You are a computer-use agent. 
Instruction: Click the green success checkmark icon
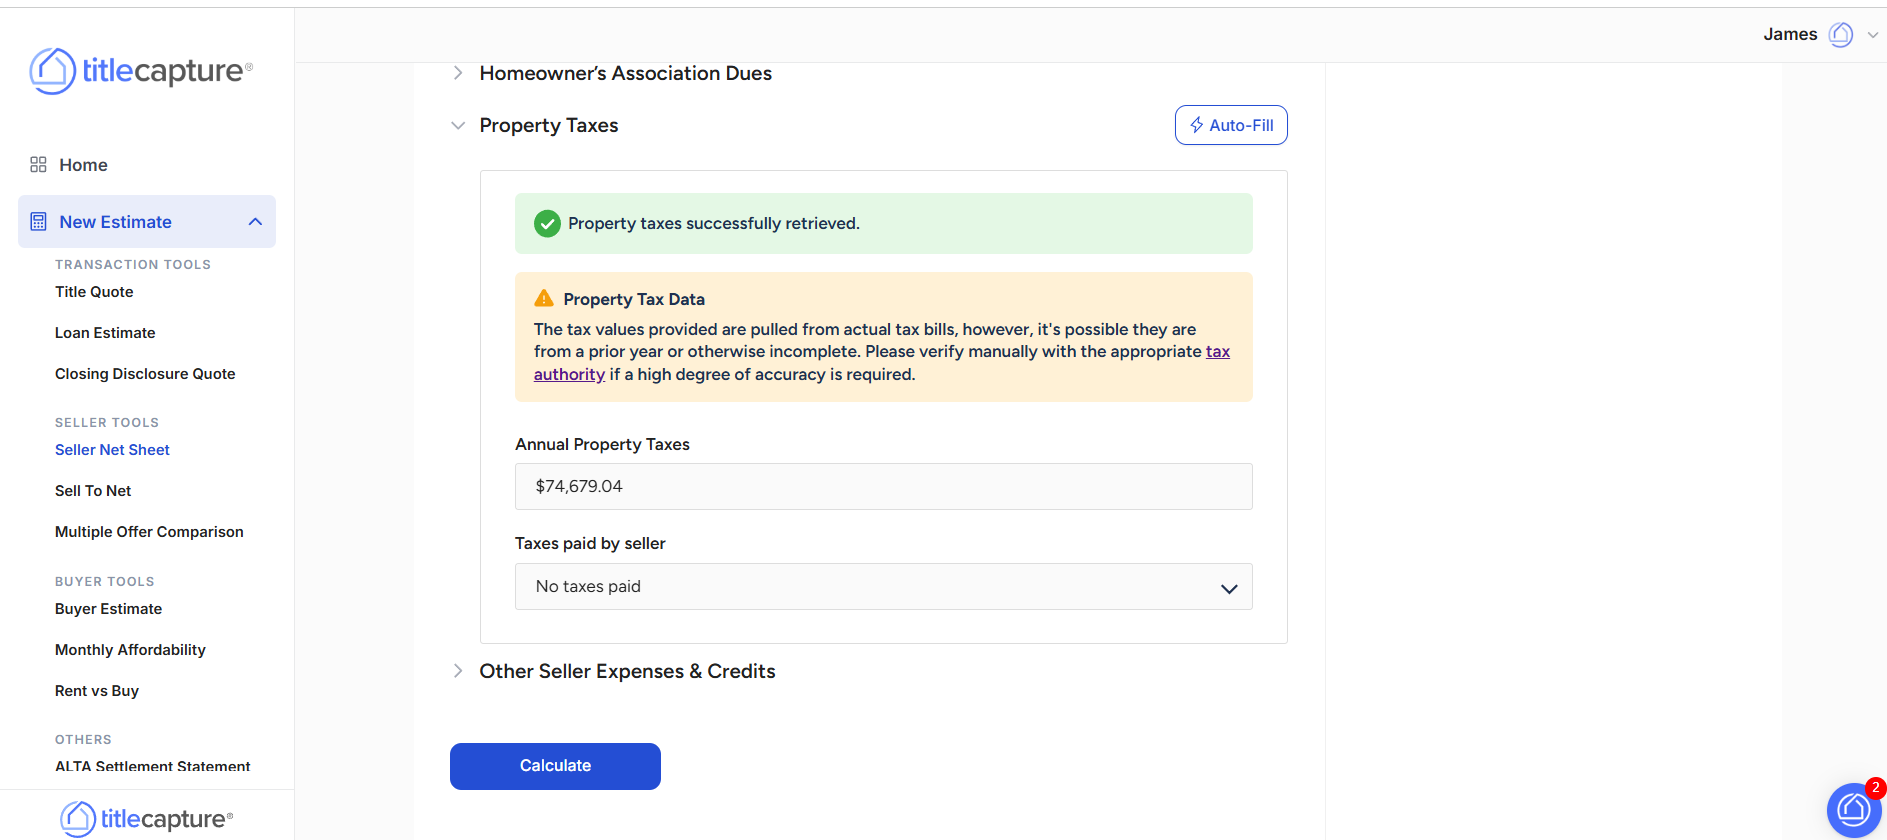pyautogui.click(x=547, y=224)
